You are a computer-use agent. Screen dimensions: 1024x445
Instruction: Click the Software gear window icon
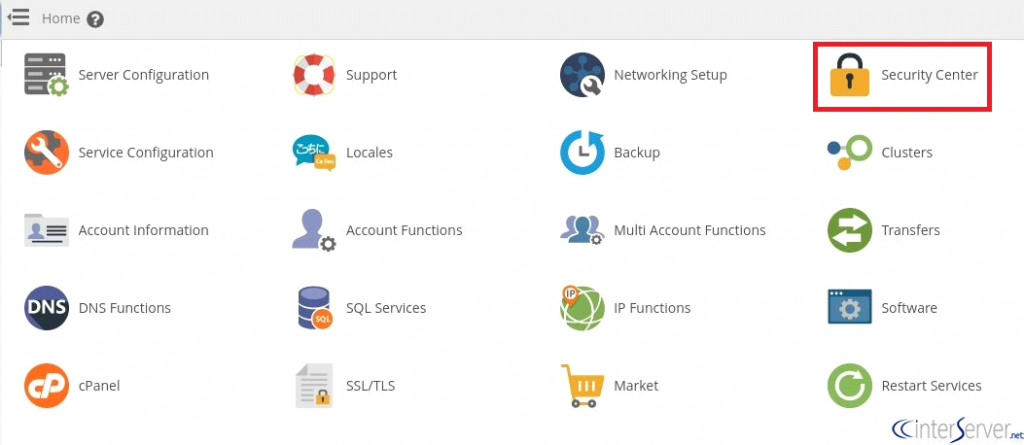coord(849,307)
